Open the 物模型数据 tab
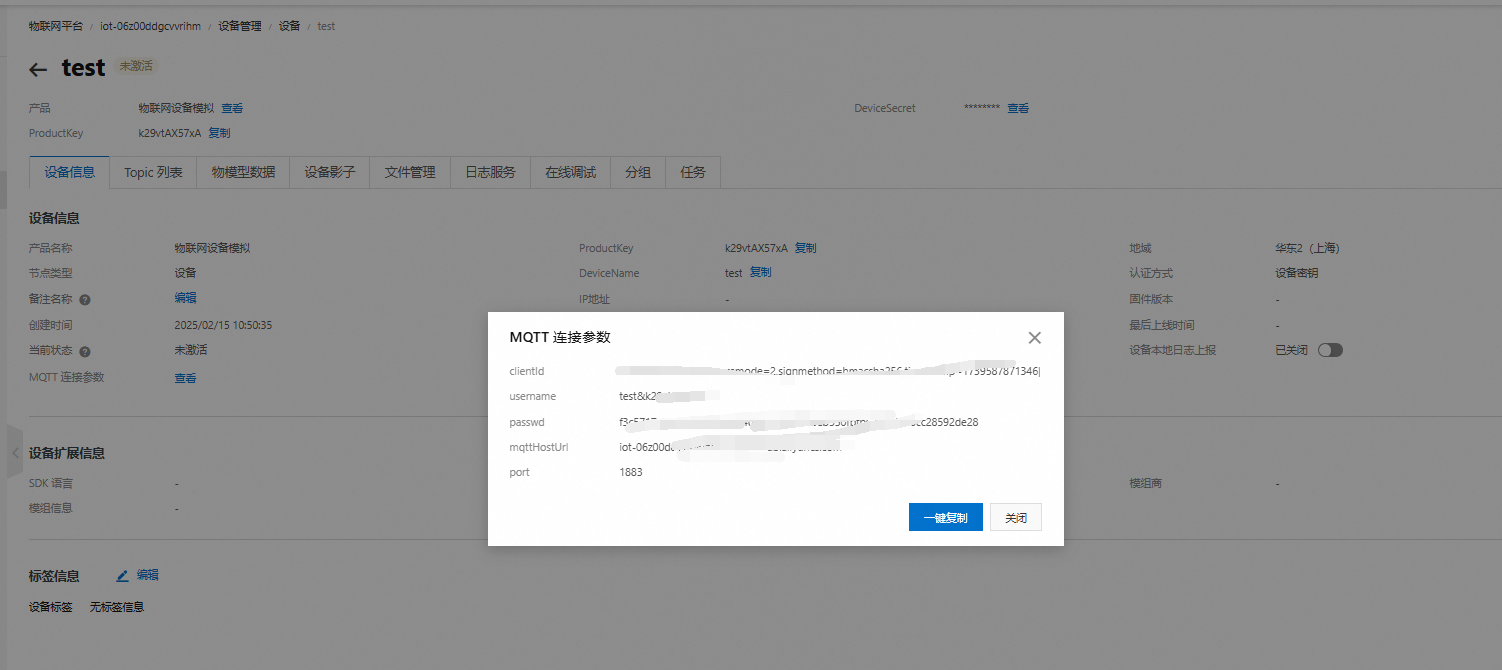 (x=243, y=172)
